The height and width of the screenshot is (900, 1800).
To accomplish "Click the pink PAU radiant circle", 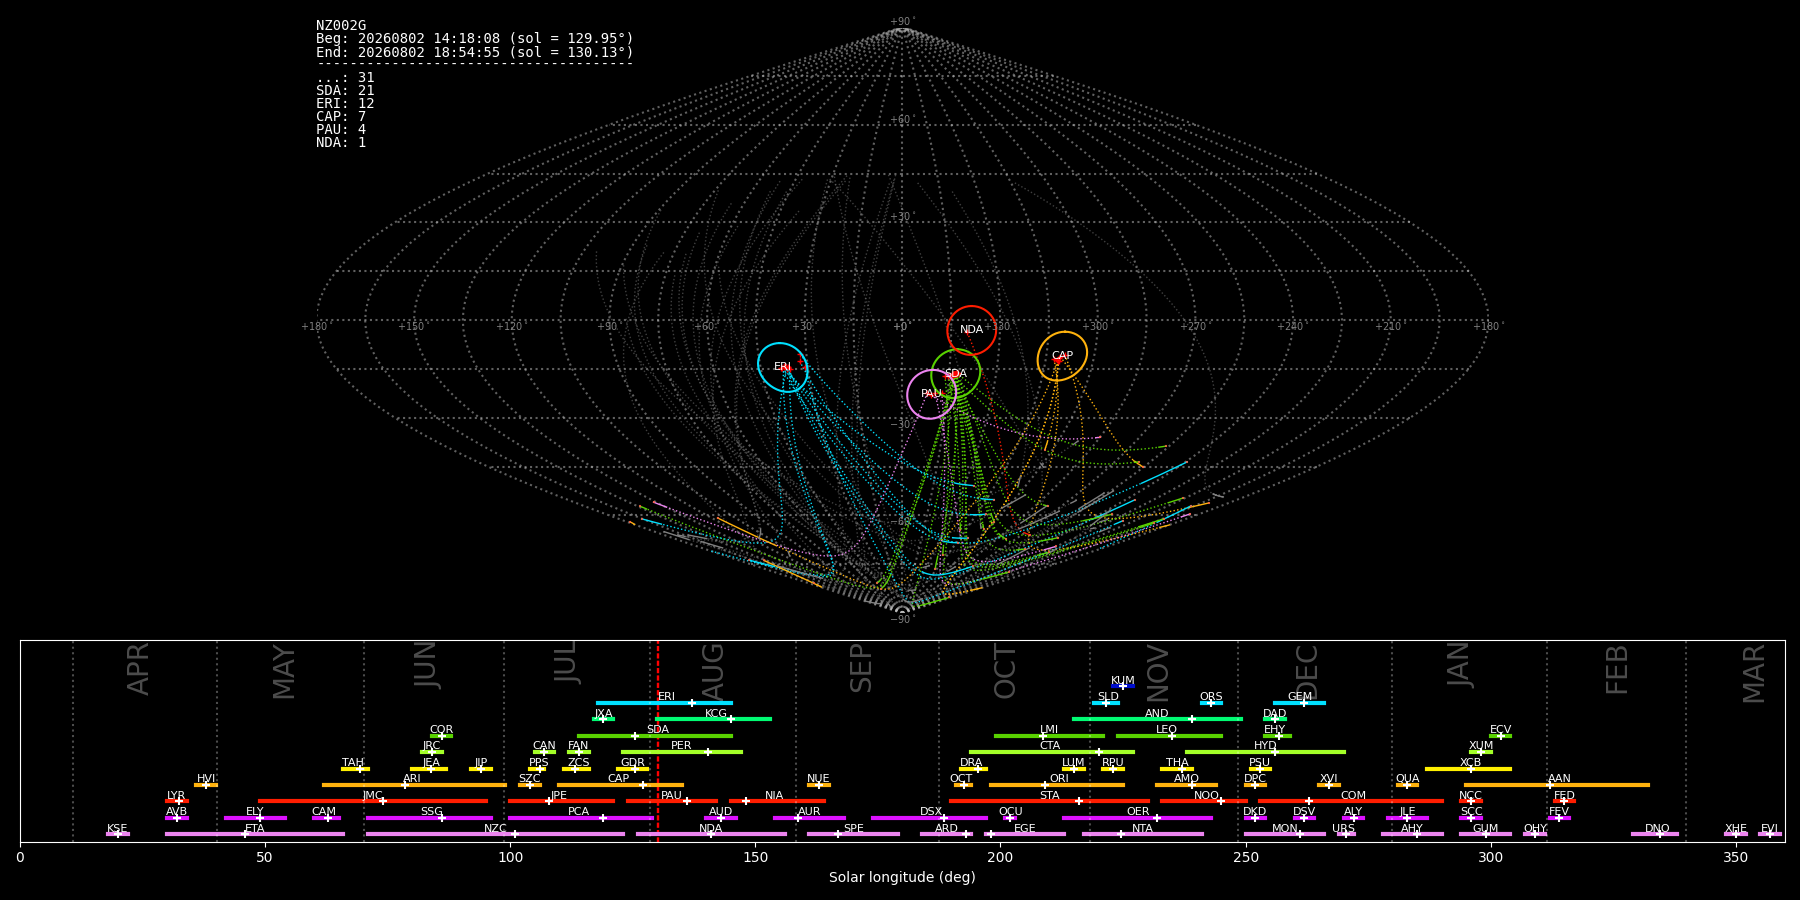I will click(931, 394).
